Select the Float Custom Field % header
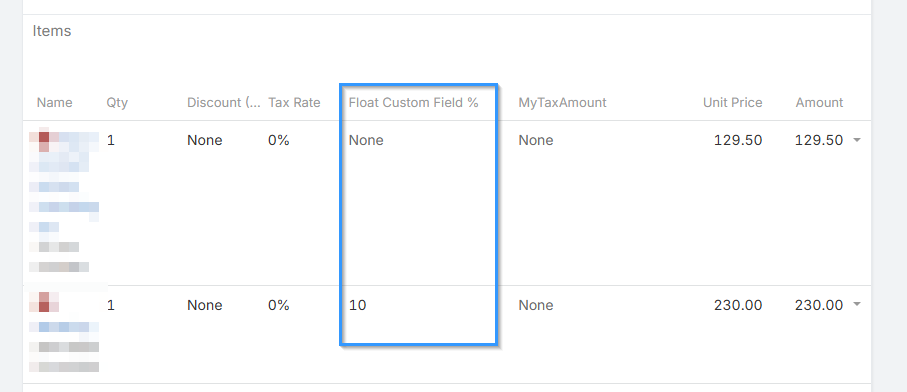 [x=414, y=103]
